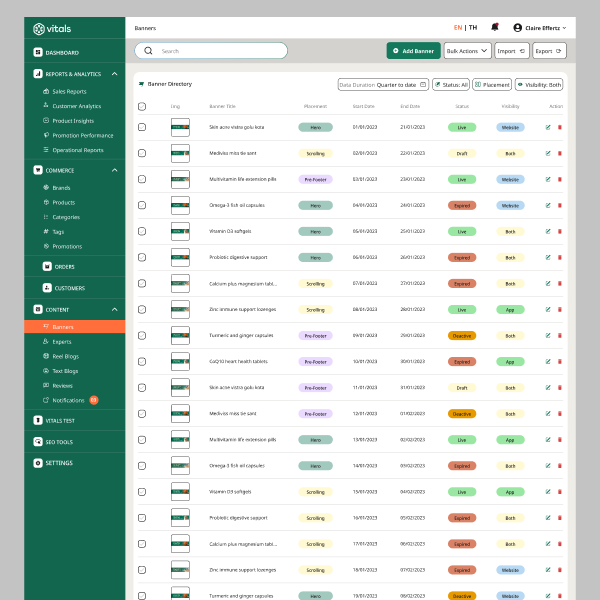Viewport: 600px width, 600px height.
Task: Delete the banner starting 11/01/2023
Action: 559,387
